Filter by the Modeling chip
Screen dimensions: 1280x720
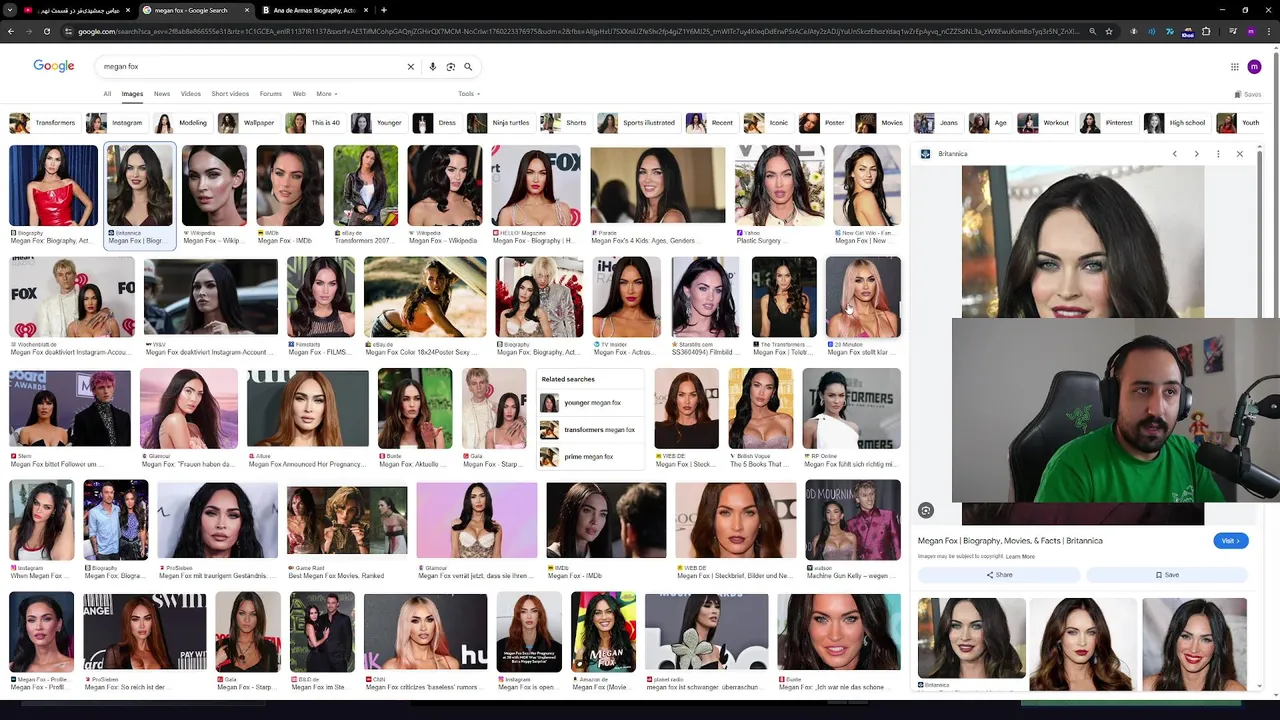pos(181,123)
